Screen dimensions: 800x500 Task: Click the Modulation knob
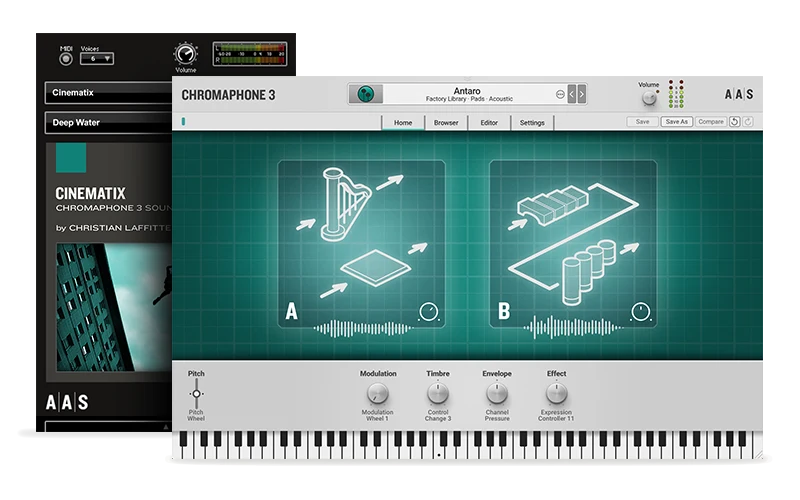point(378,393)
